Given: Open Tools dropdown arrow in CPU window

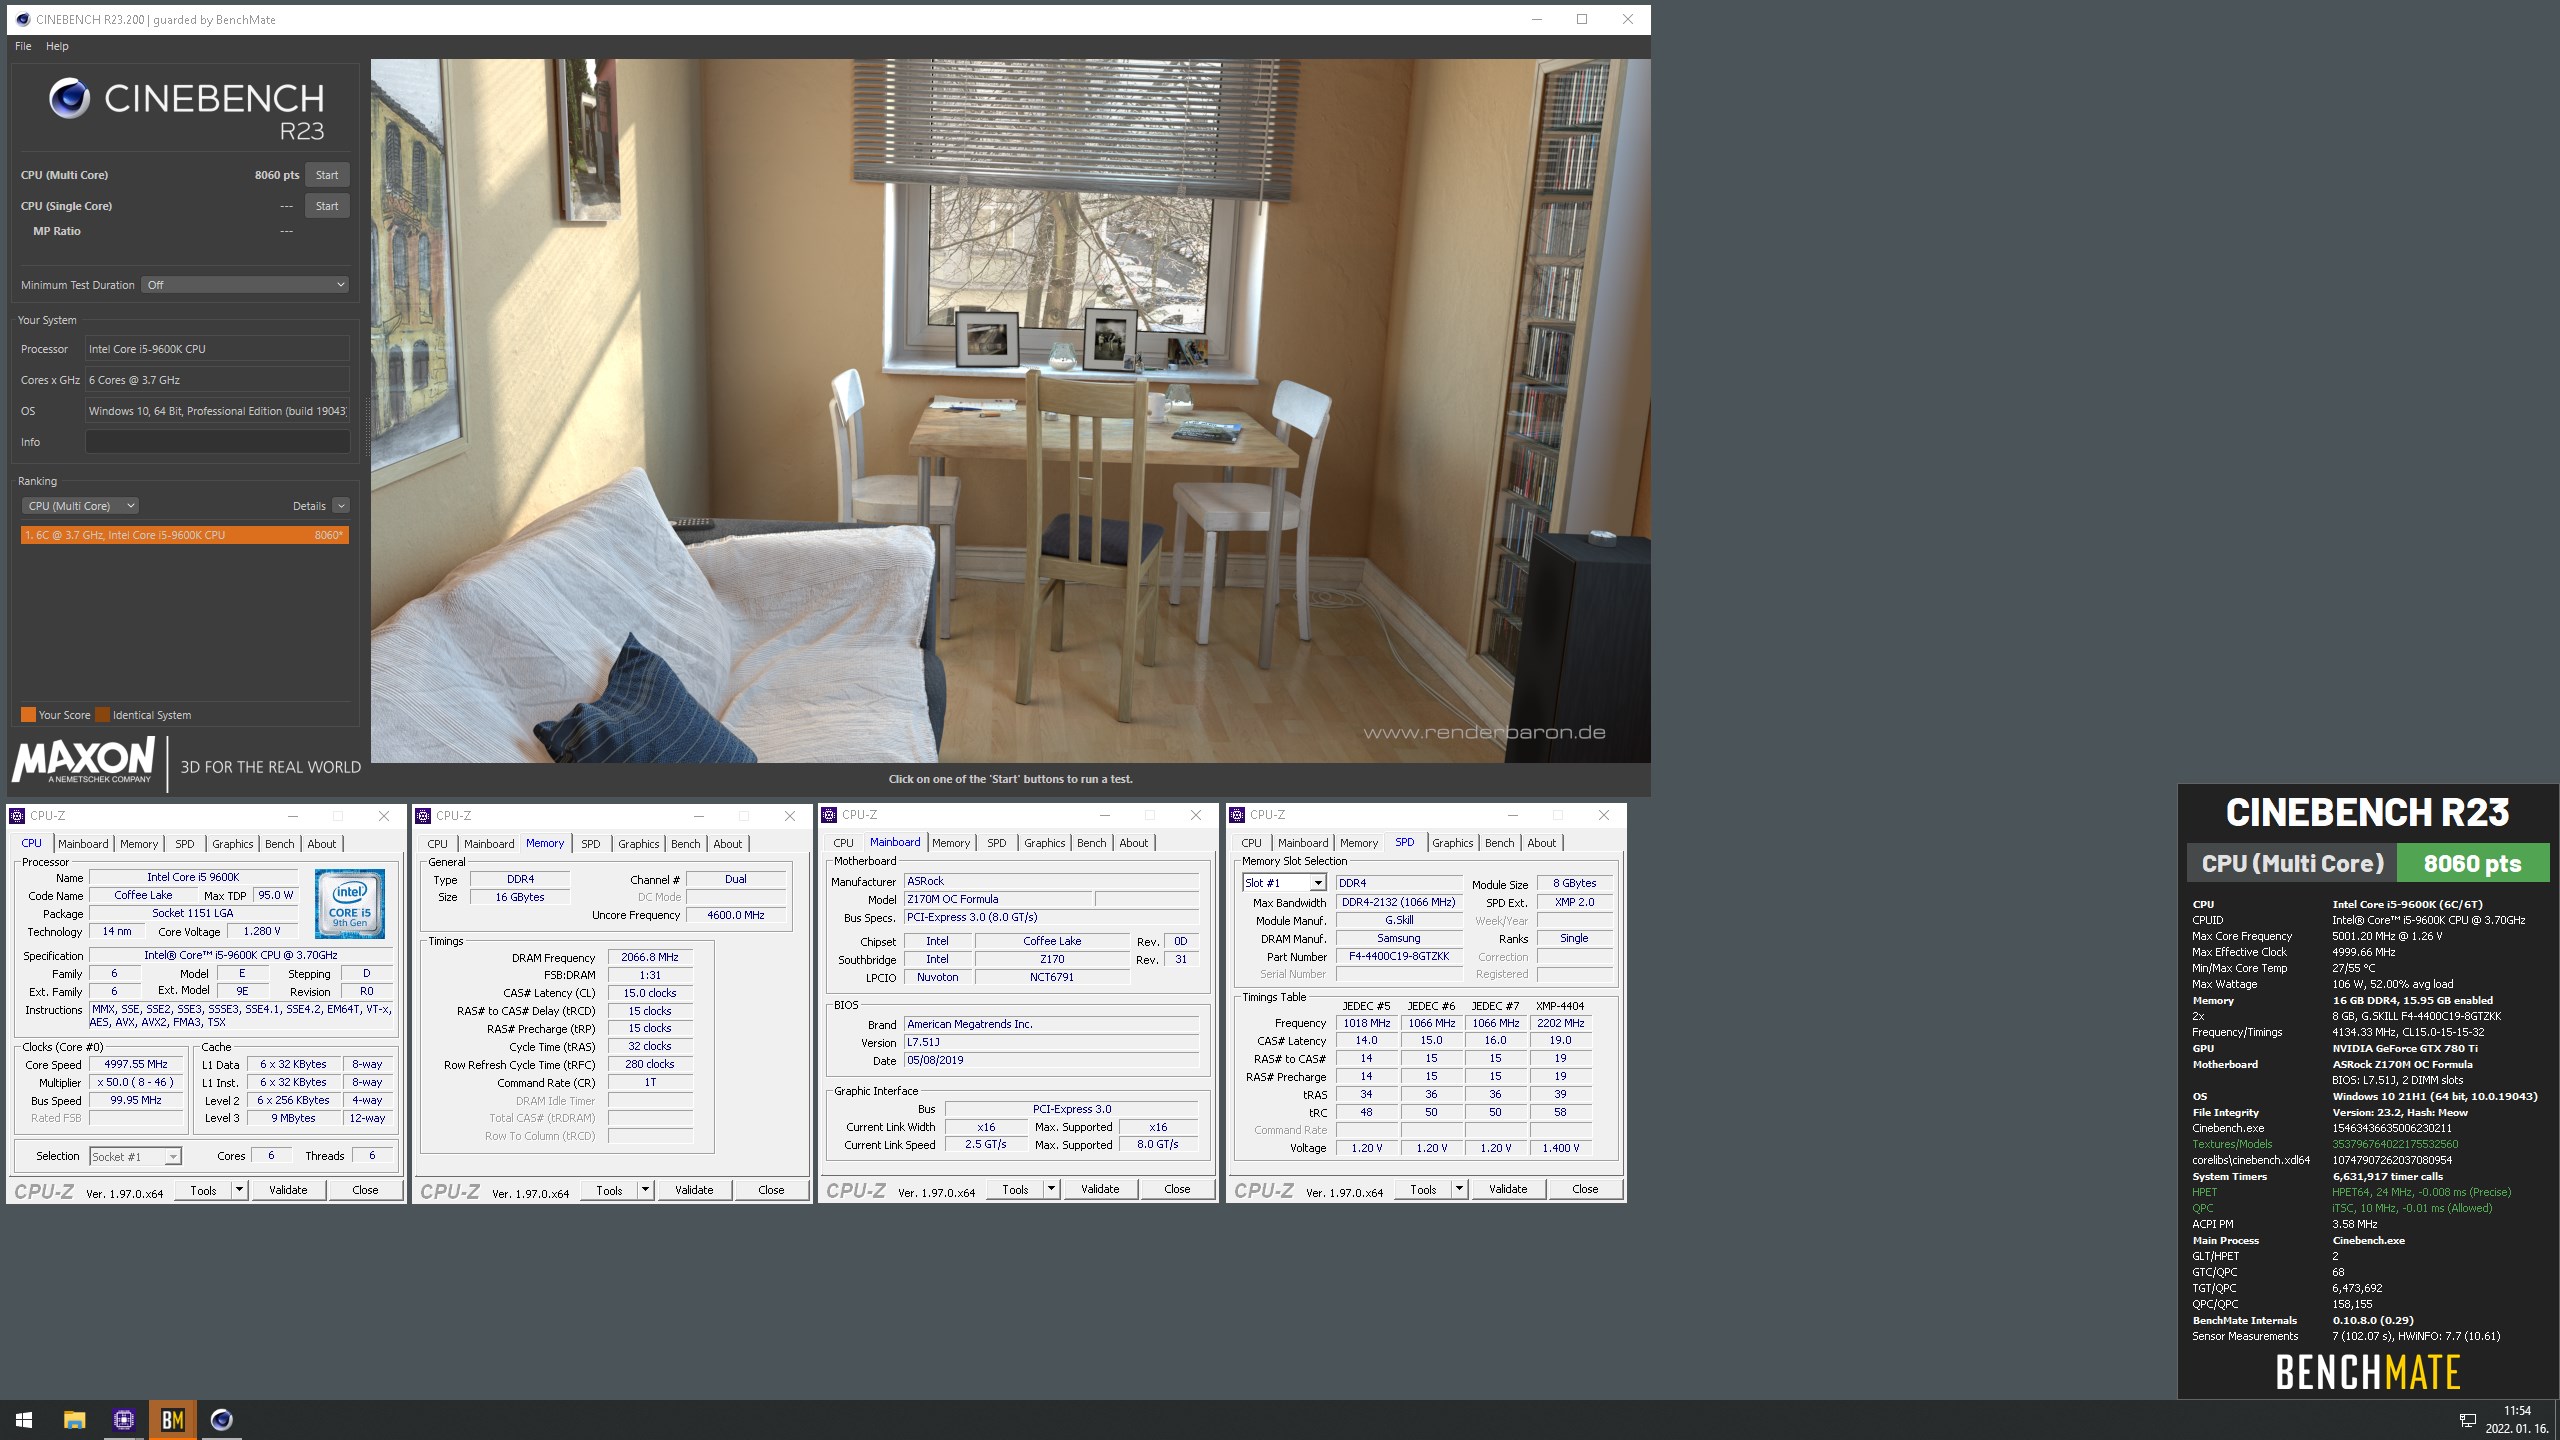Looking at the screenshot, I should tap(239, 1190).
